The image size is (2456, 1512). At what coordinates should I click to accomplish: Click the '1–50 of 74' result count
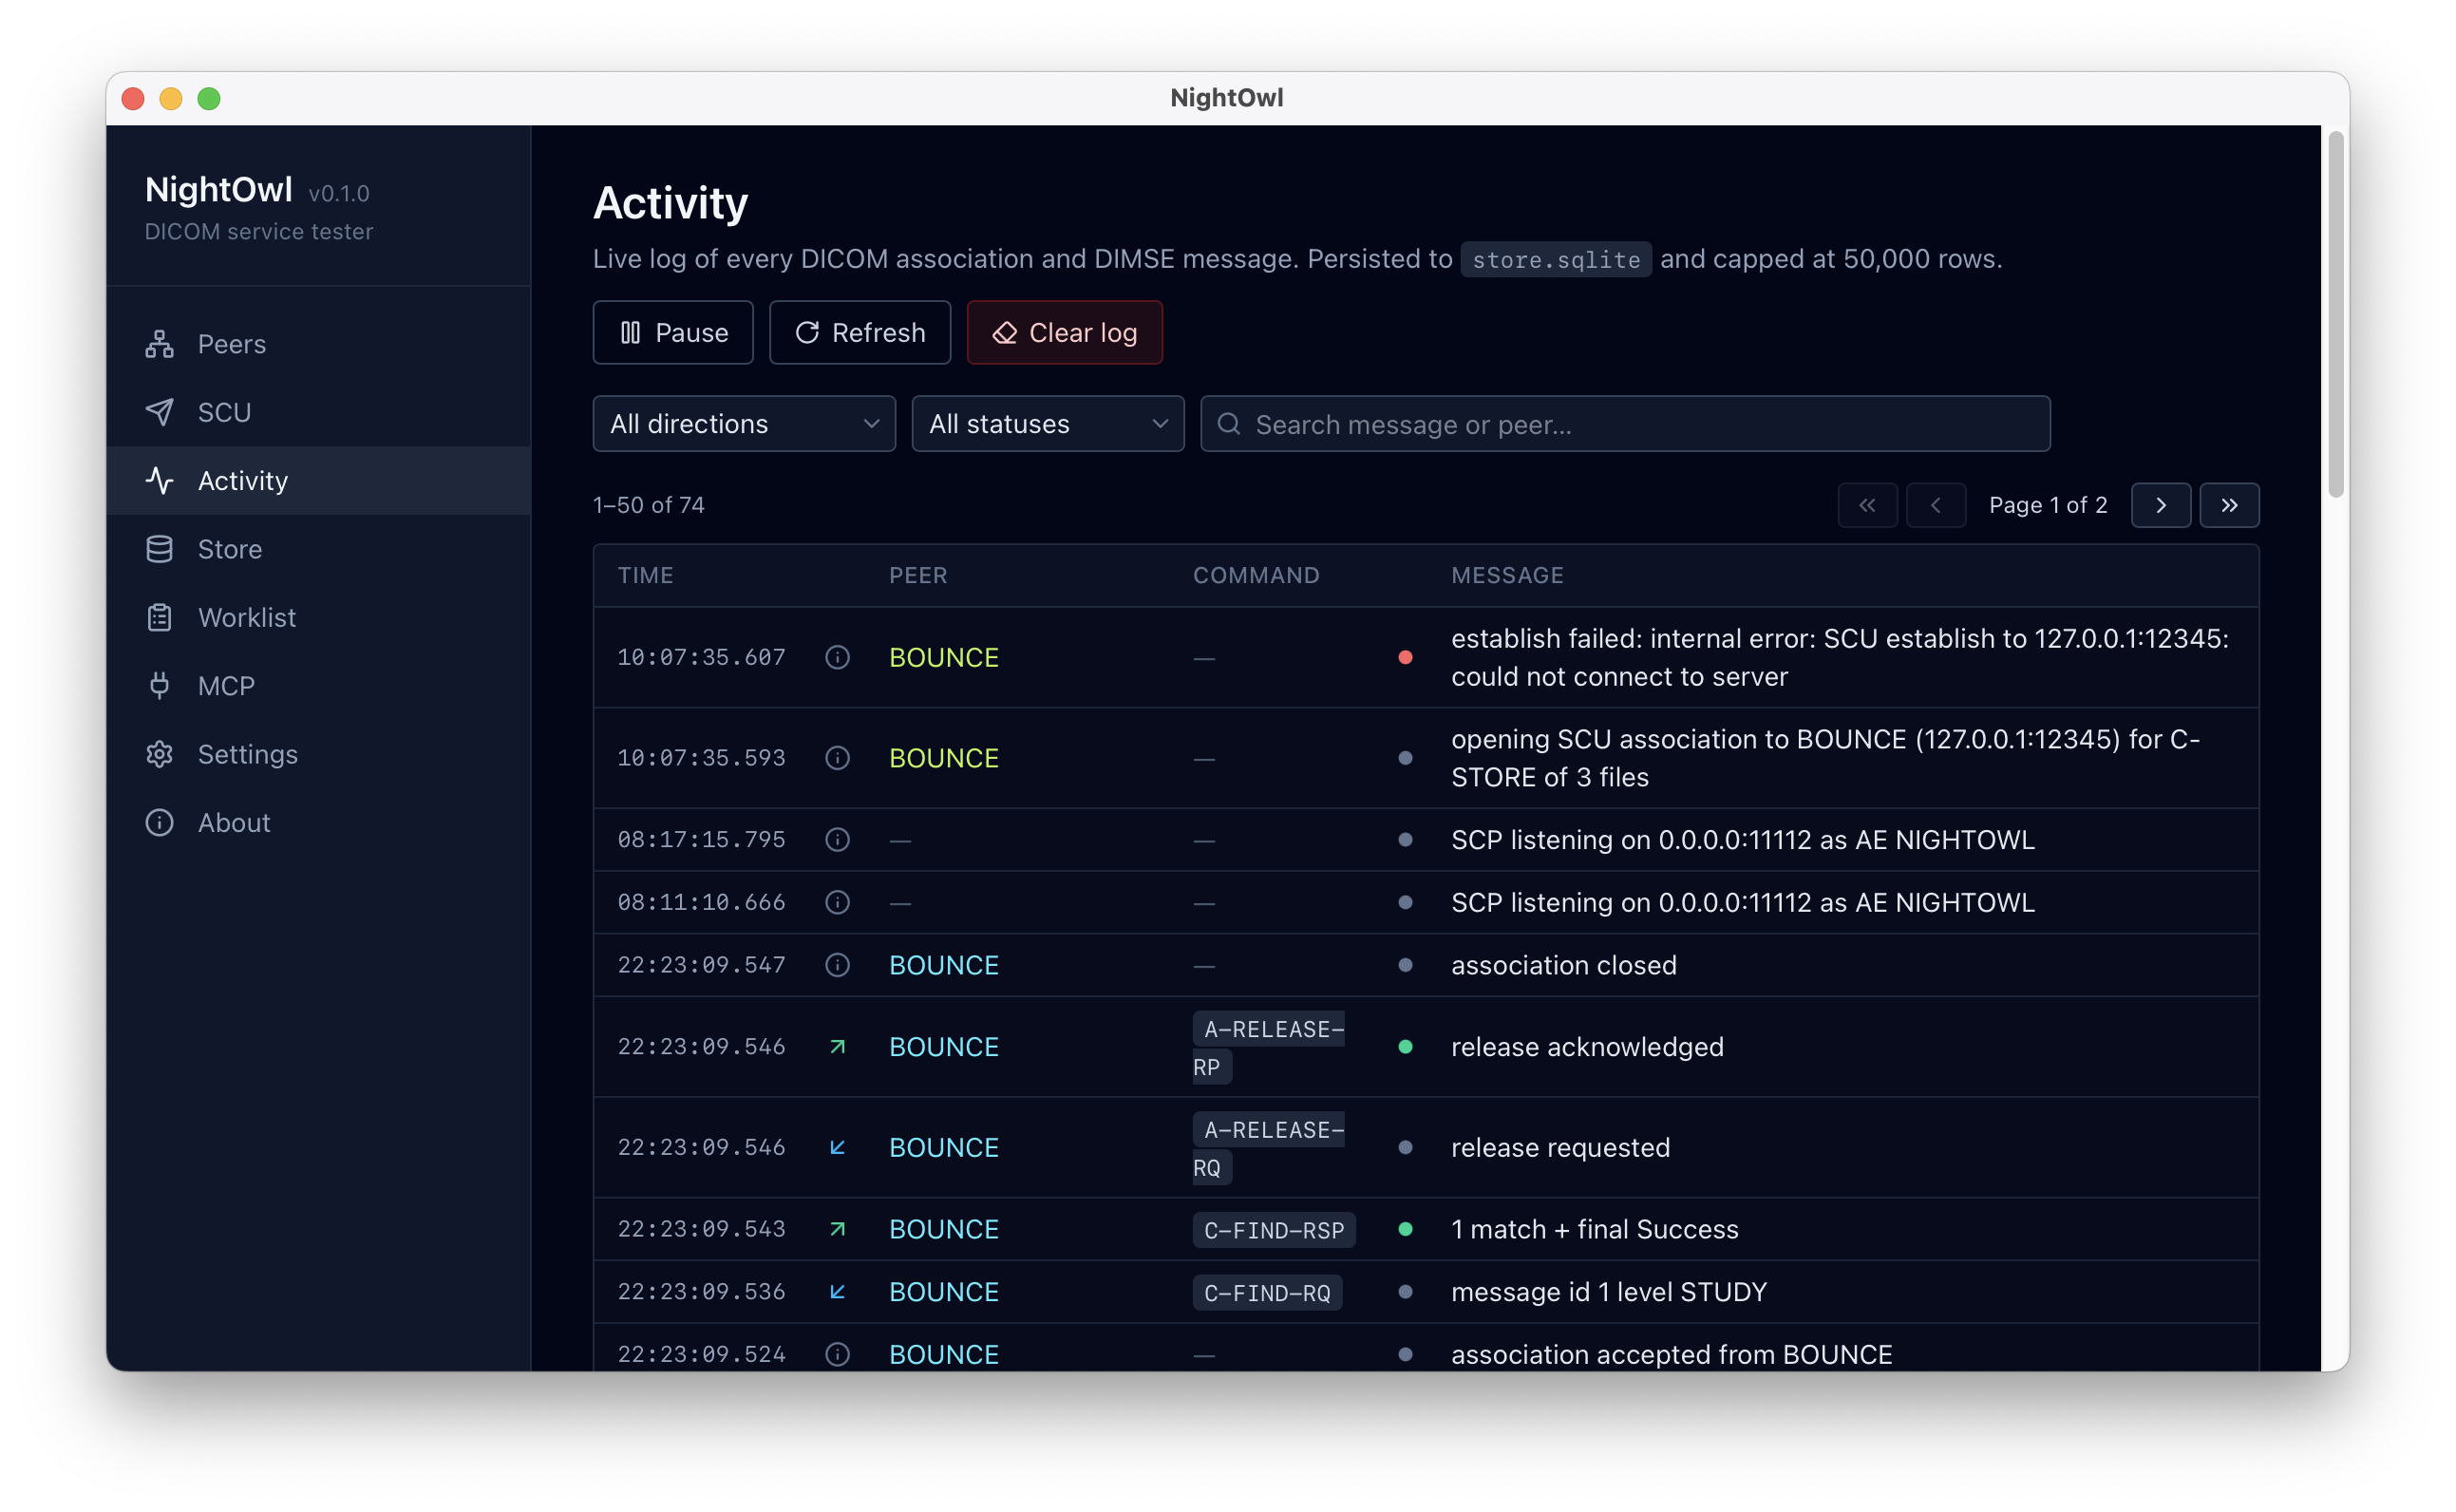[648, 505]
